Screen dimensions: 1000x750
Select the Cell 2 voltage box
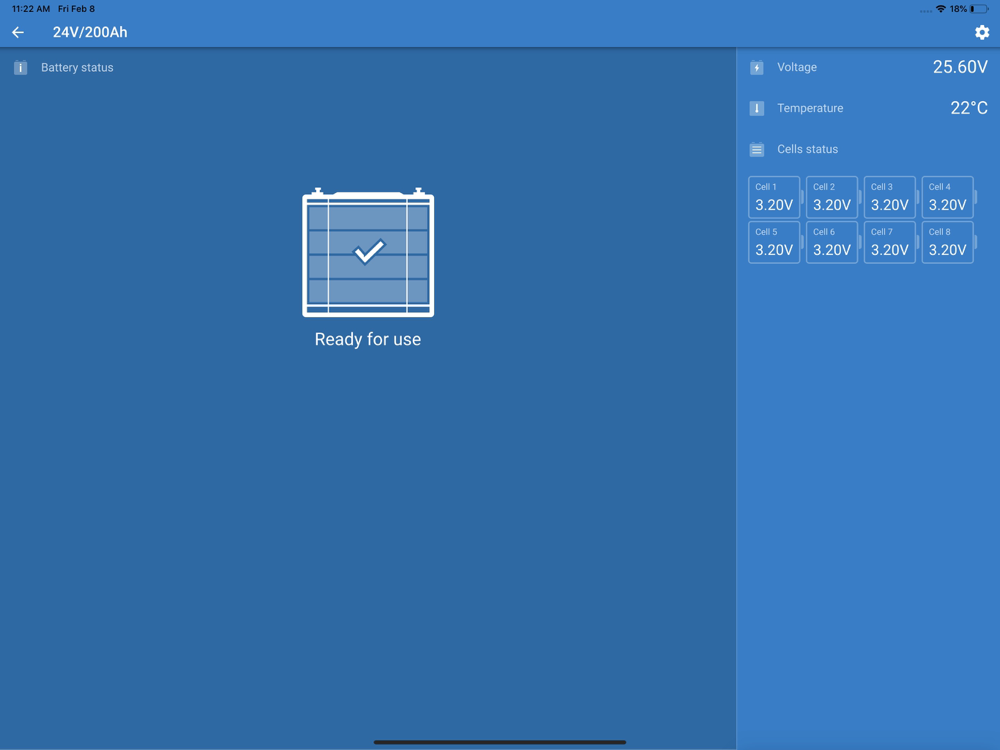click(x=832, y=197)
